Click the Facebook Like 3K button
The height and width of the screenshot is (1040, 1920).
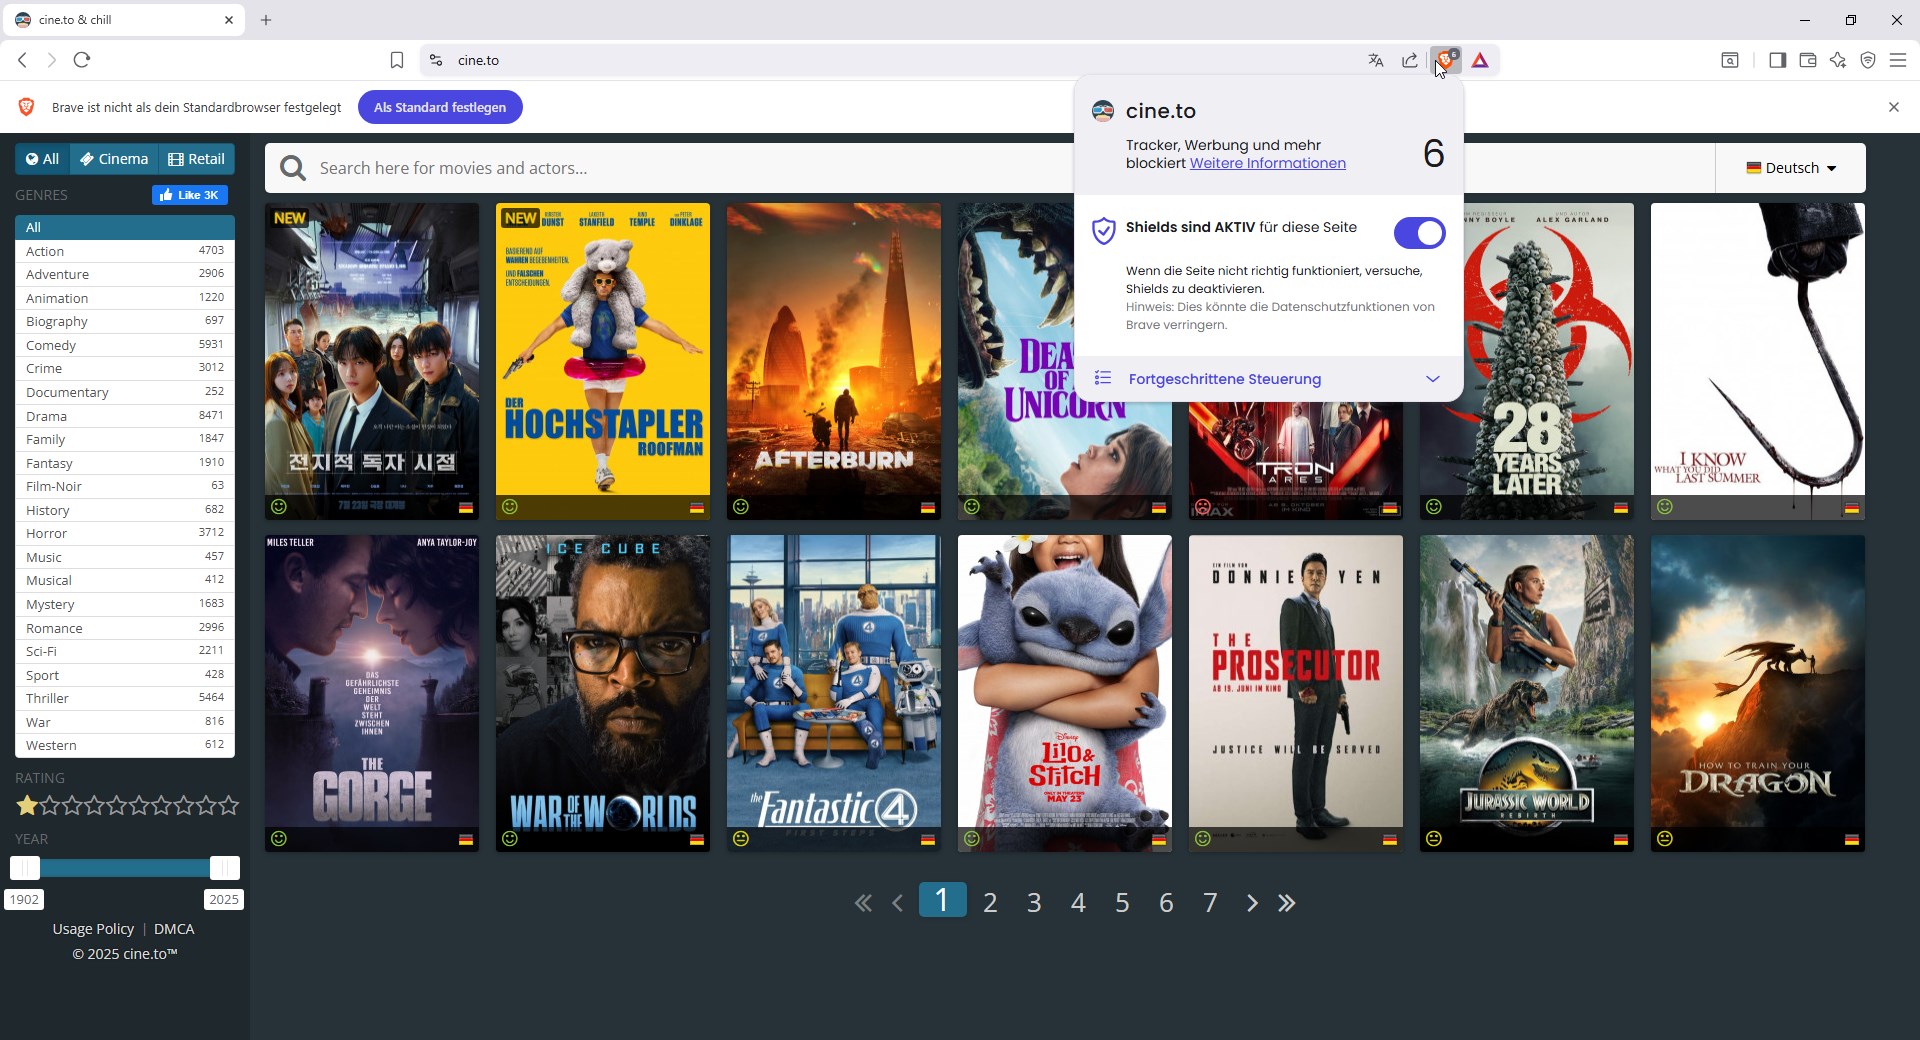pos(189,195)
